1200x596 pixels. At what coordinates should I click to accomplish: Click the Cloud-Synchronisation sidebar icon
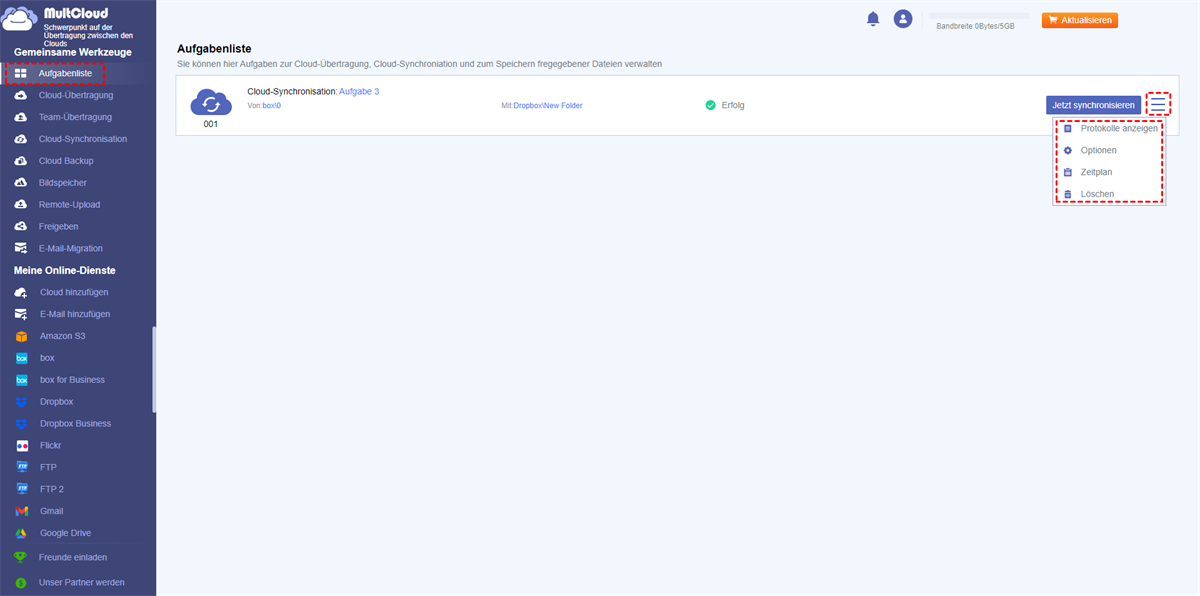(21, 139)
